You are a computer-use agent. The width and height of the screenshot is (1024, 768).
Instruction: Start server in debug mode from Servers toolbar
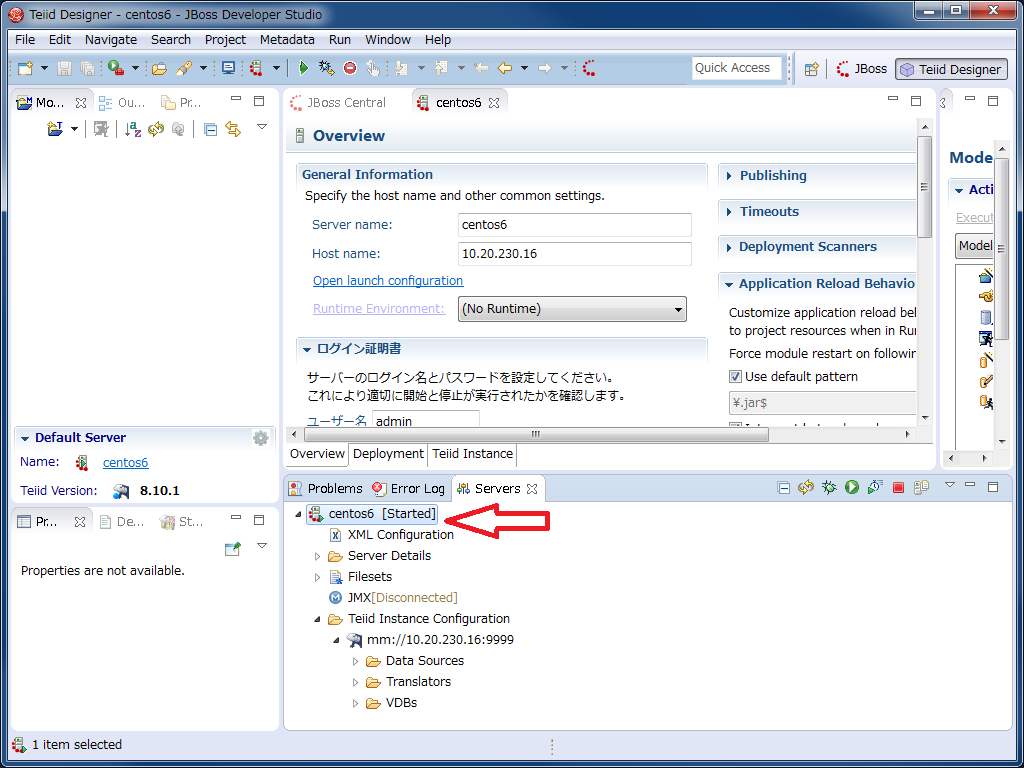[x=829, y=487]
